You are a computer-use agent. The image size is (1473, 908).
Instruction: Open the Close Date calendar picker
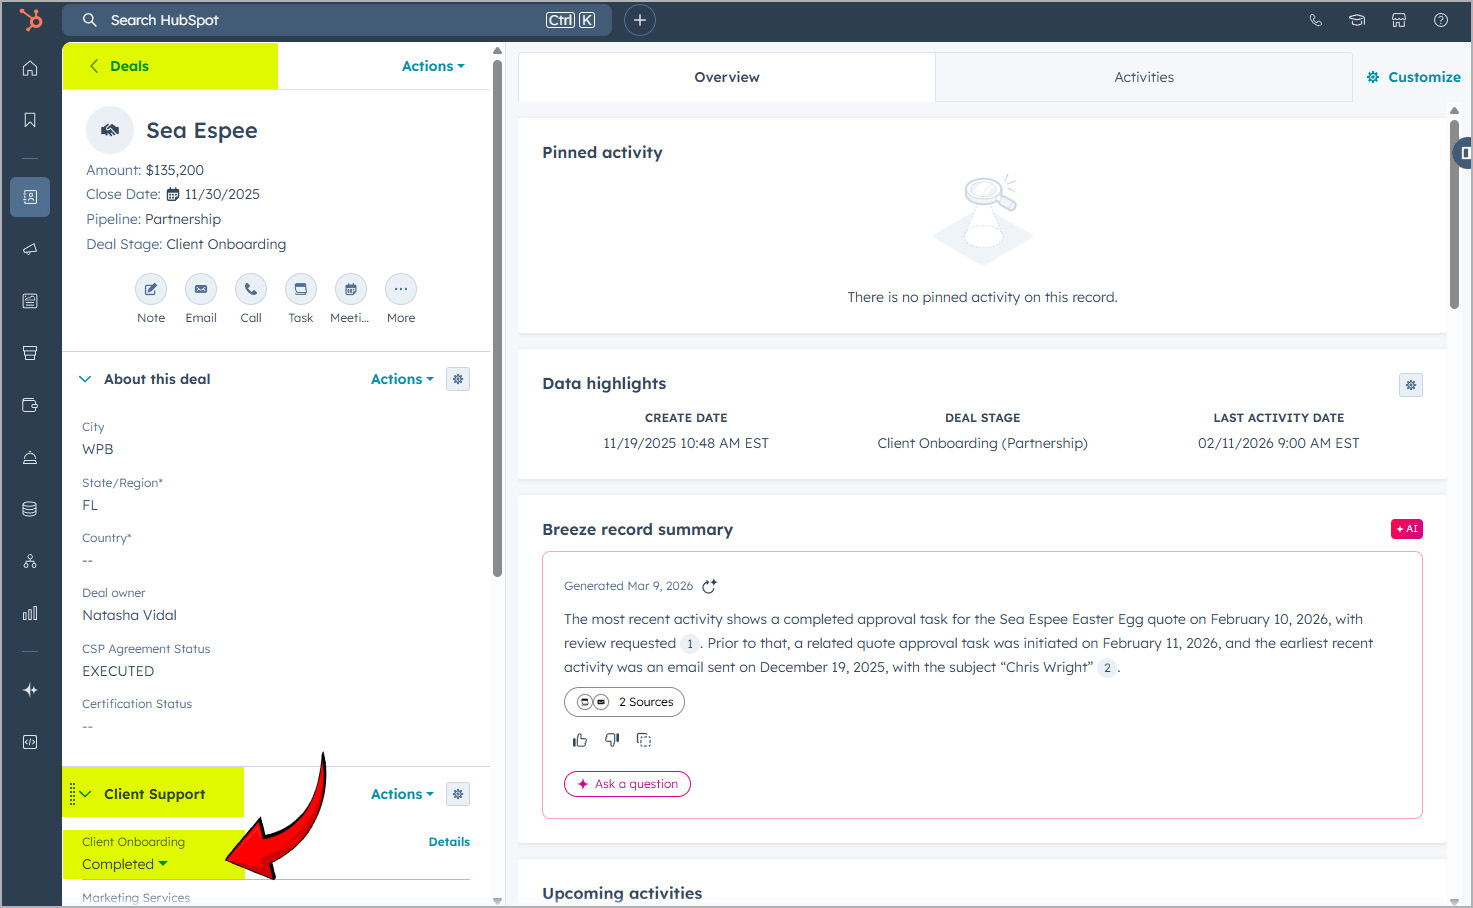pos(173,195)
